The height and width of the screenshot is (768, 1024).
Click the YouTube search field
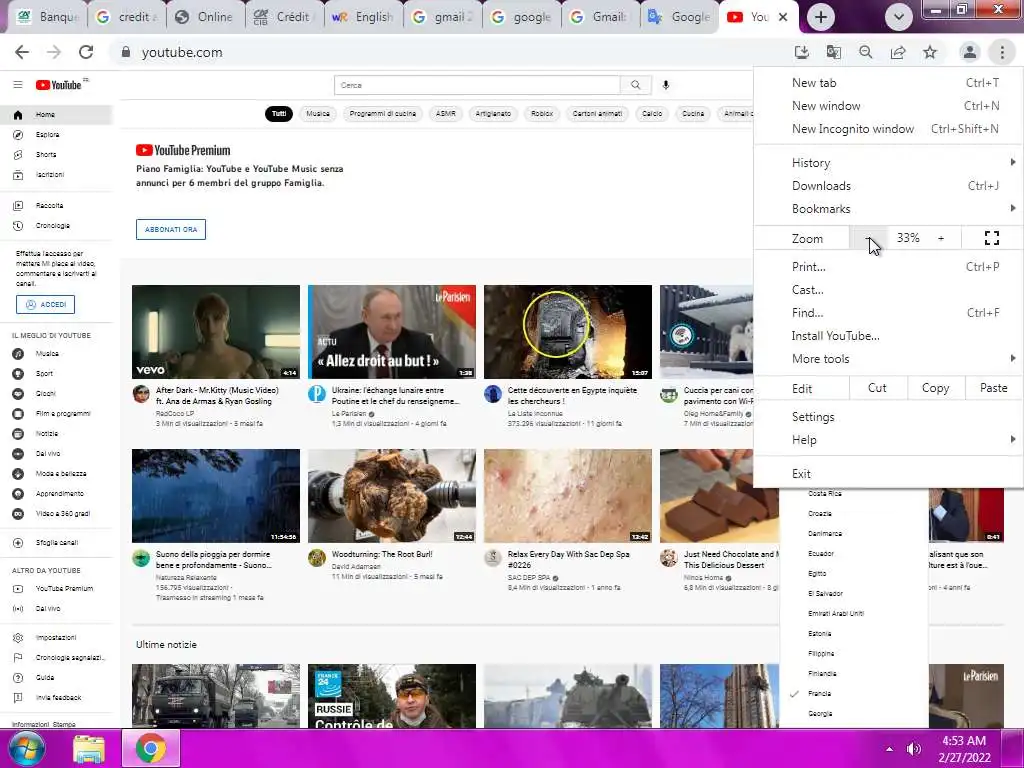click(x=477, y=85)
